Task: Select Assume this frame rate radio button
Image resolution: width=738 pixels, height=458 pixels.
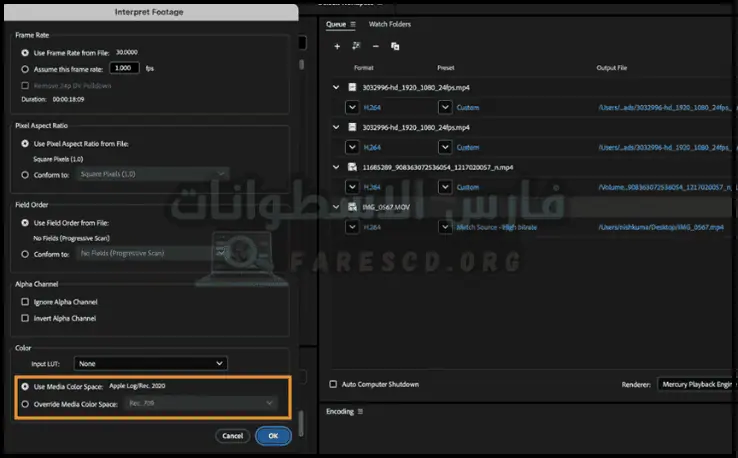Action: coord(25,69)
